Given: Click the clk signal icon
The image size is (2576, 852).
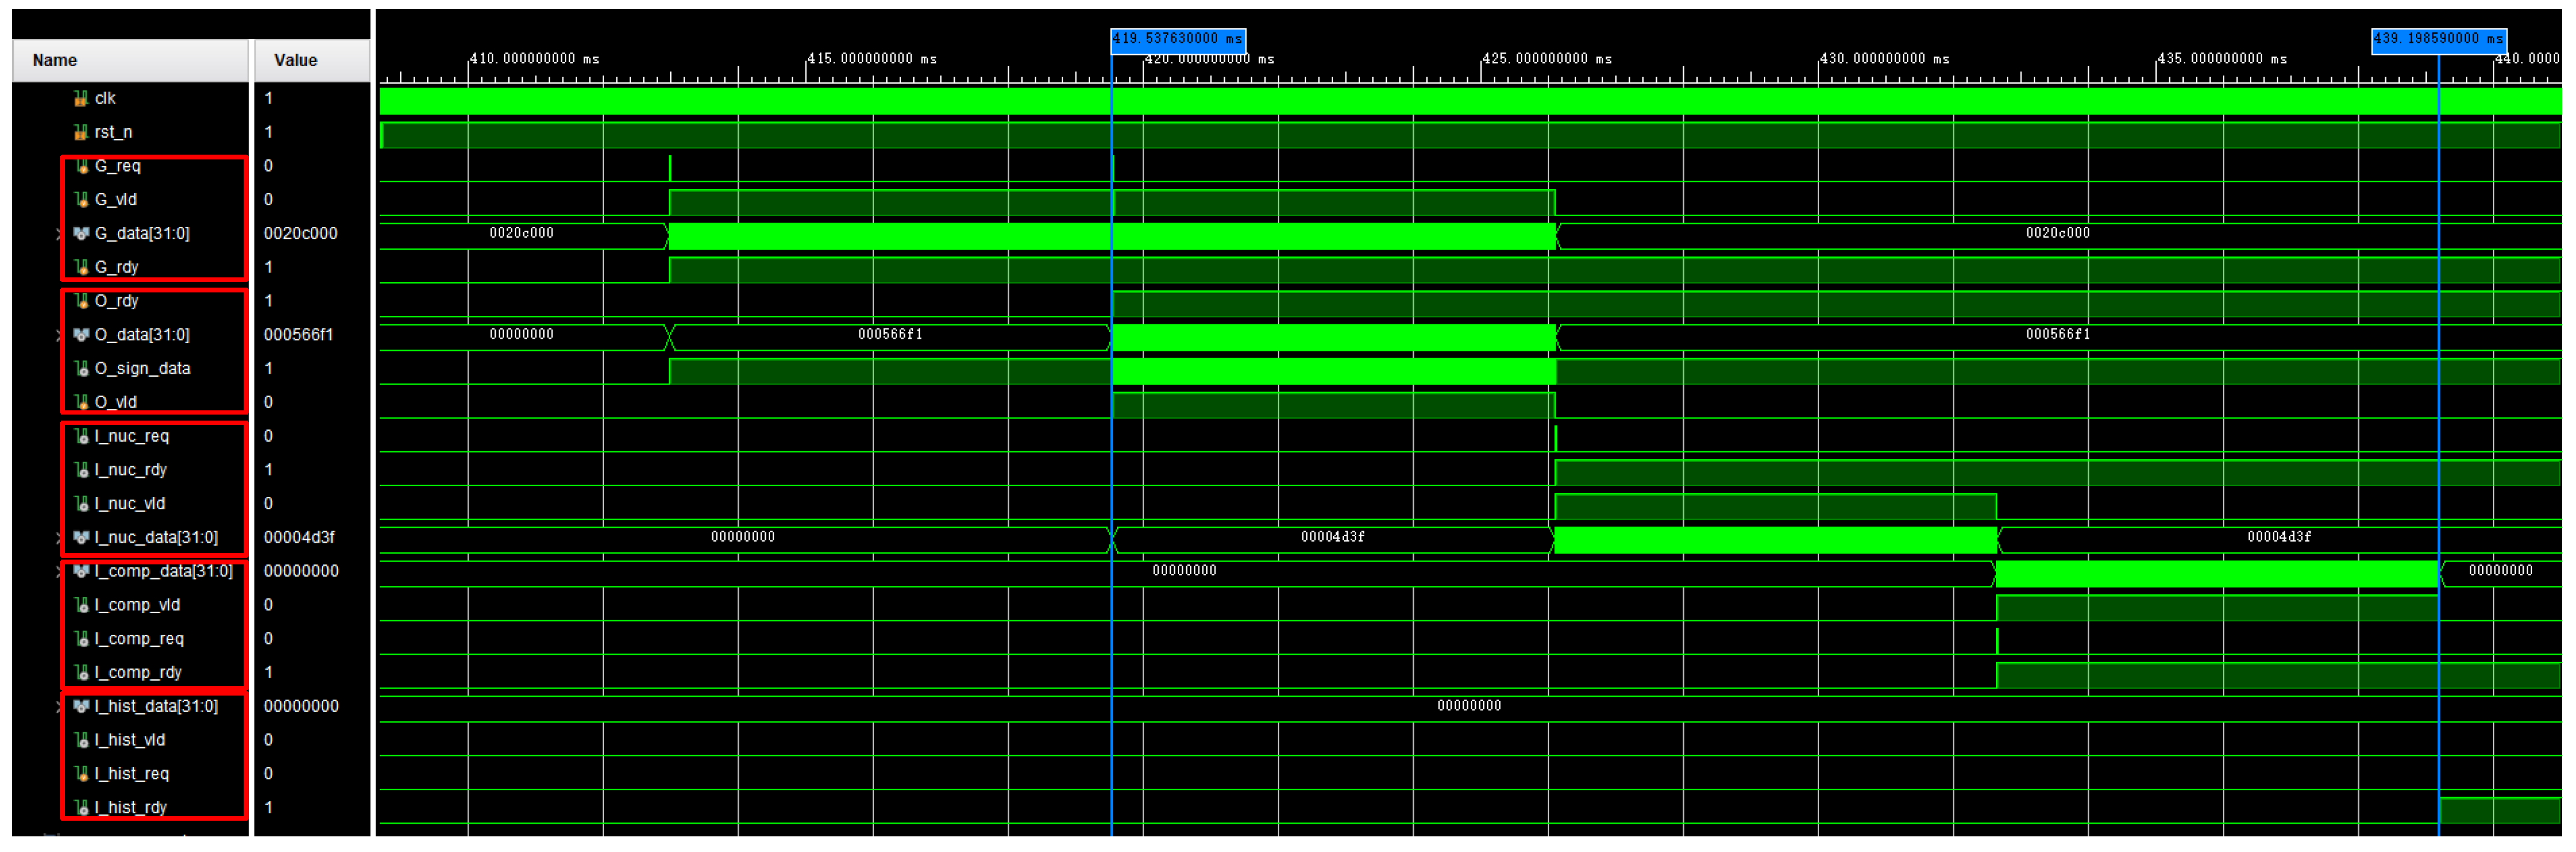Looking at the screenshot, I should pyautogui.click(x=81, y=98).
